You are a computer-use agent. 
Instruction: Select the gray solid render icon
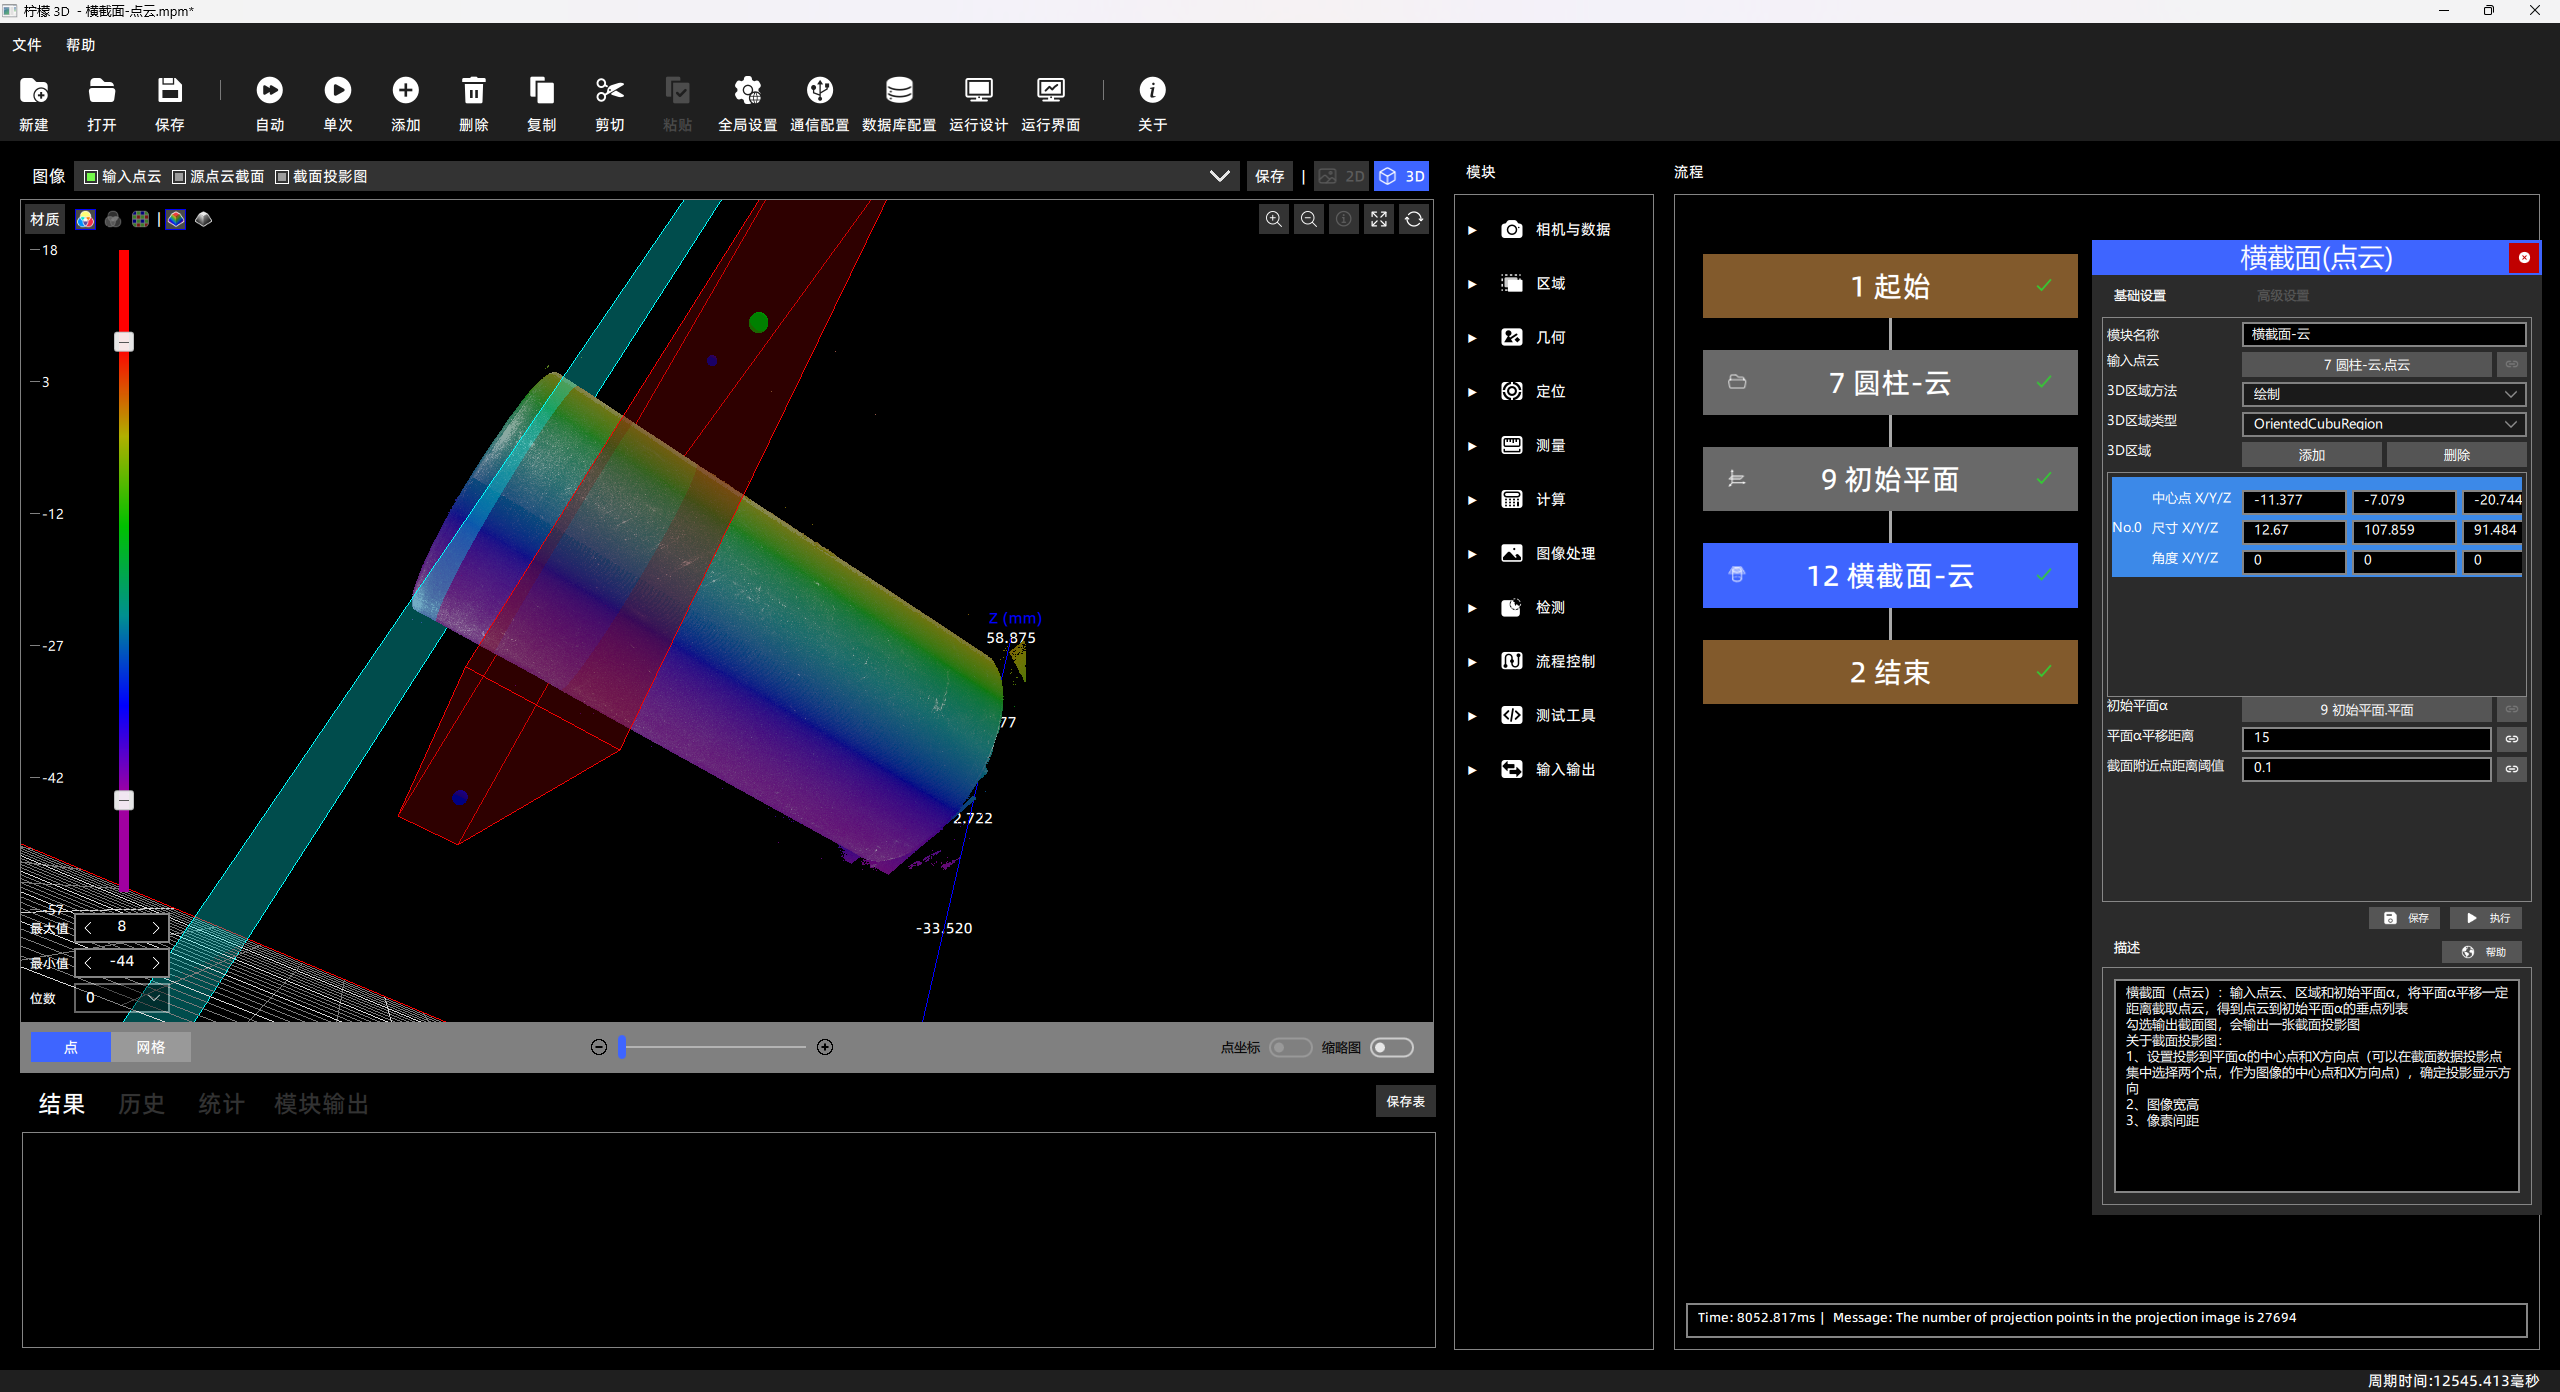[x=204, y=219]
